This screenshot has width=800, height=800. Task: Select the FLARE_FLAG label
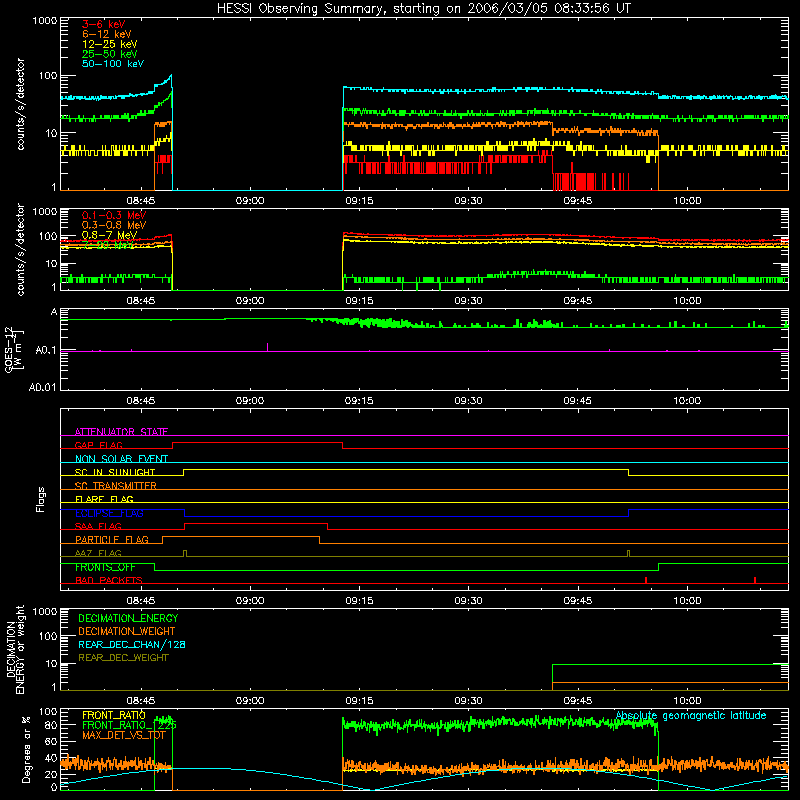tap(104, 499)
